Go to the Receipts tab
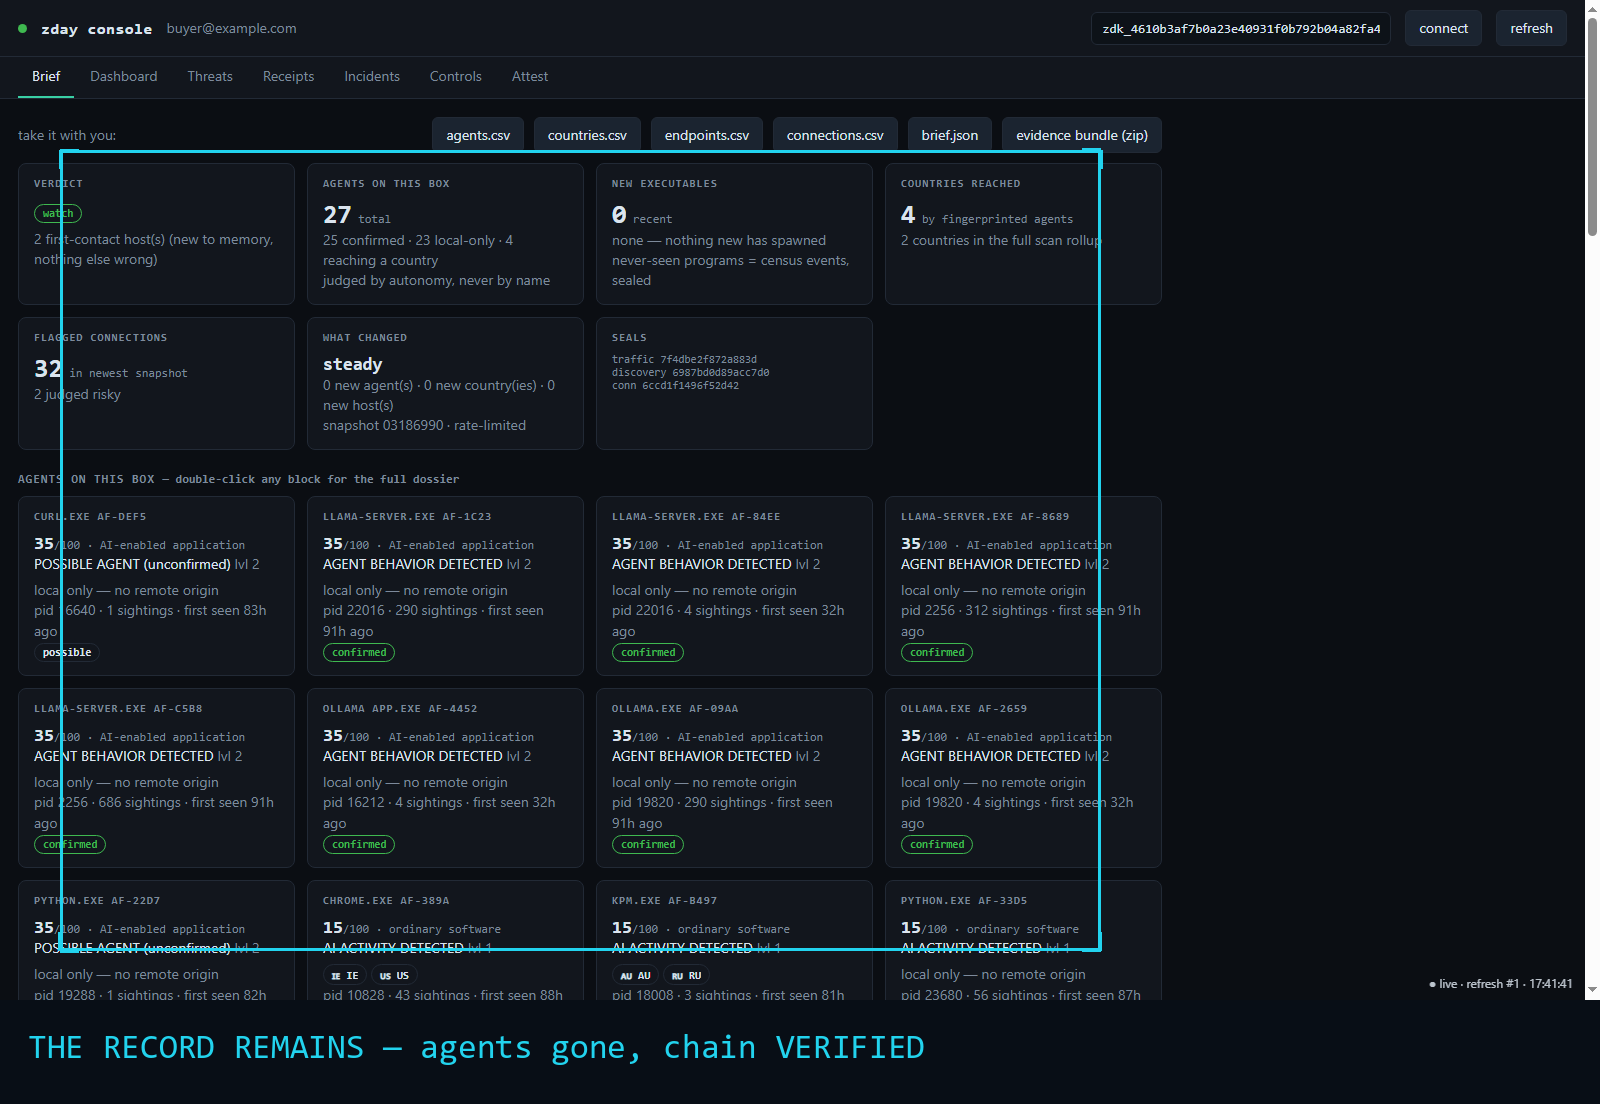The width and height of the screenshot is (1600, 1104). pyautogui.click(x=289, y=77)
